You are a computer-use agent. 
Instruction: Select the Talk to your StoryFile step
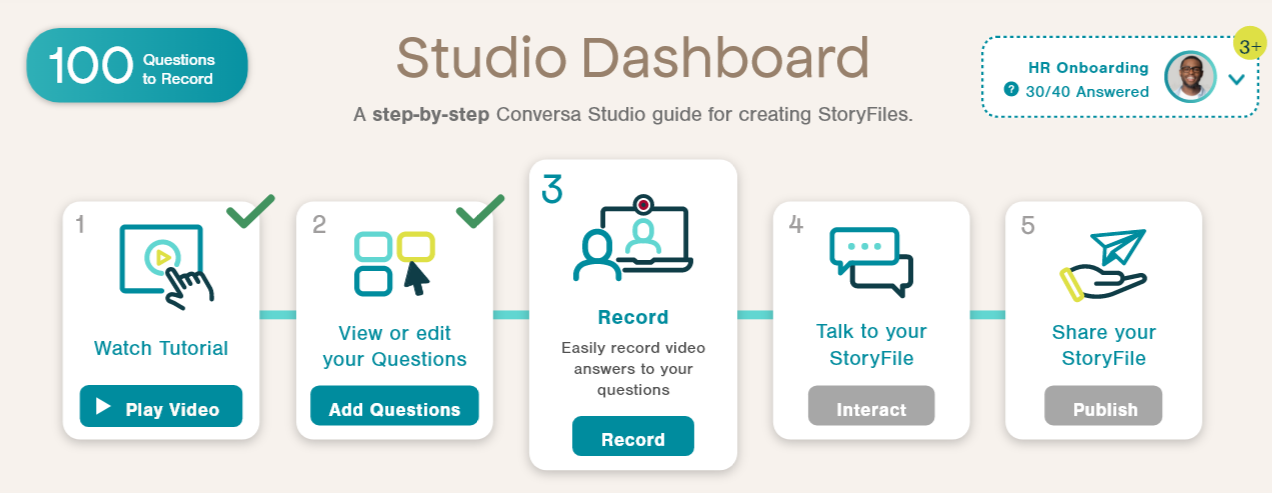(x=870, y=344)
